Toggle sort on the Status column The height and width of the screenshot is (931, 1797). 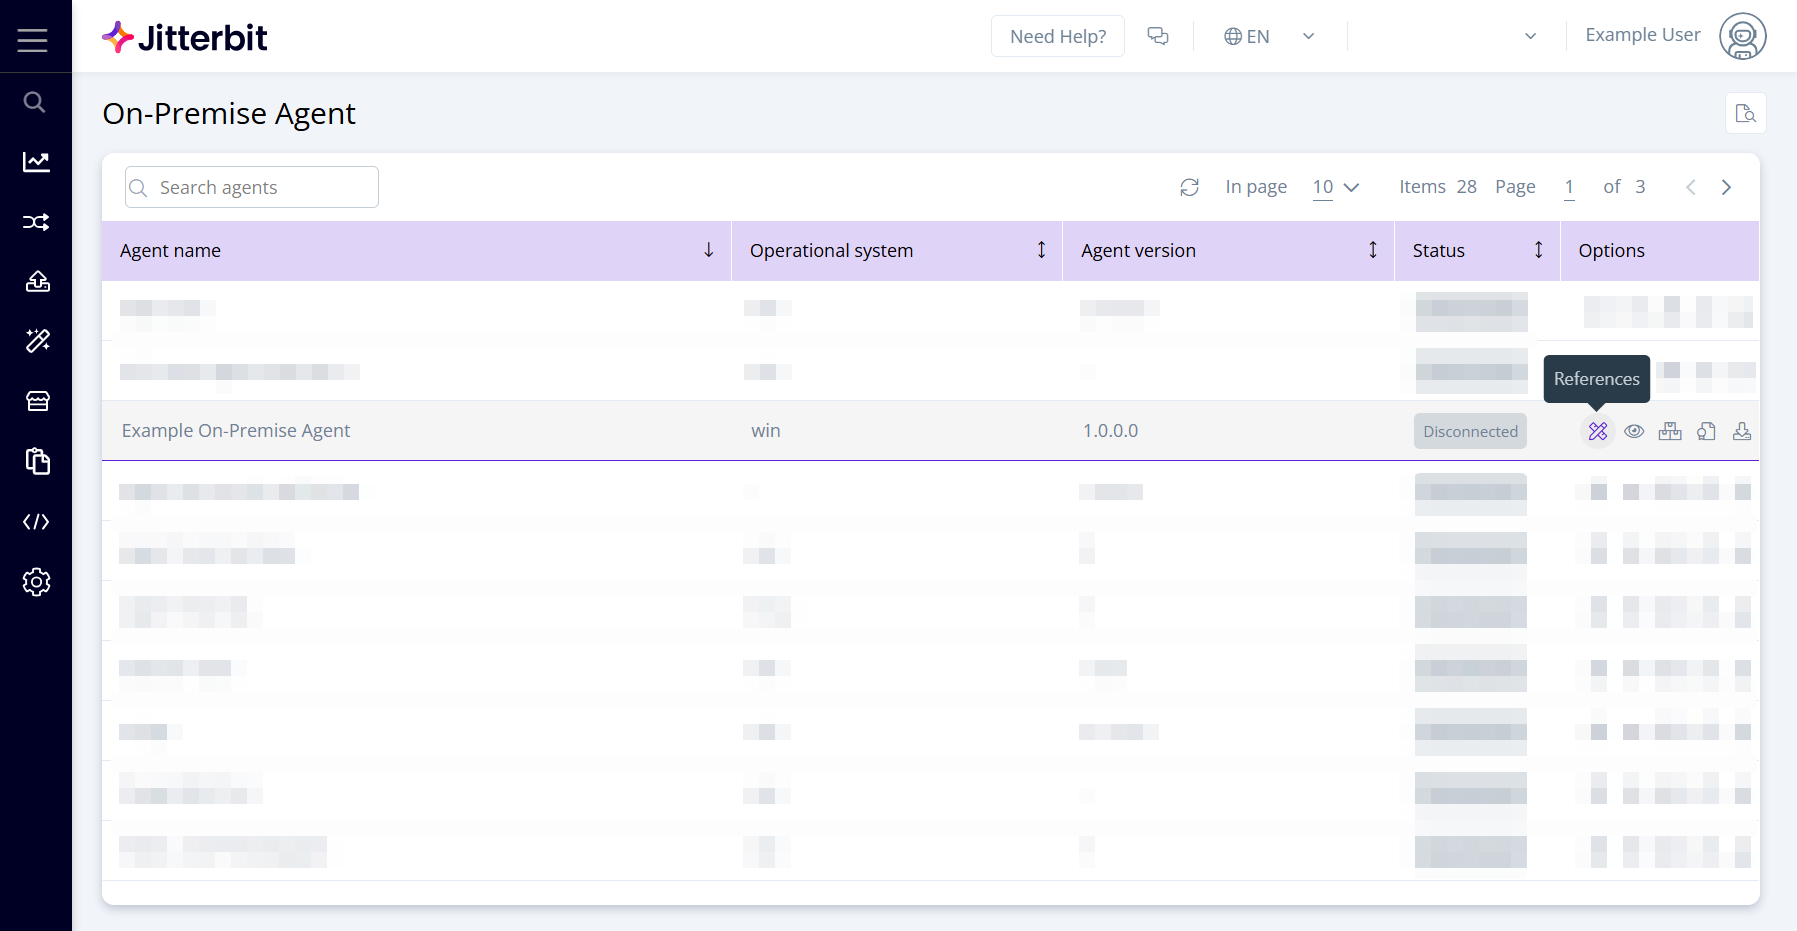click(x=1538, y=250)
